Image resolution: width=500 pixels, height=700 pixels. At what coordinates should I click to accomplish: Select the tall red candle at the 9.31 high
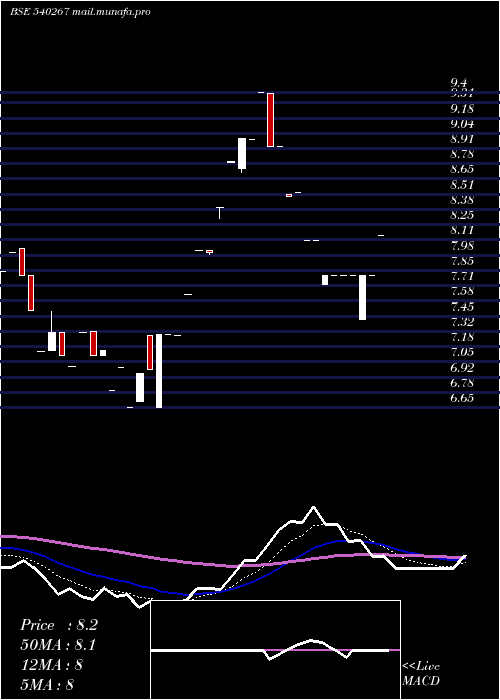[270, 120]
